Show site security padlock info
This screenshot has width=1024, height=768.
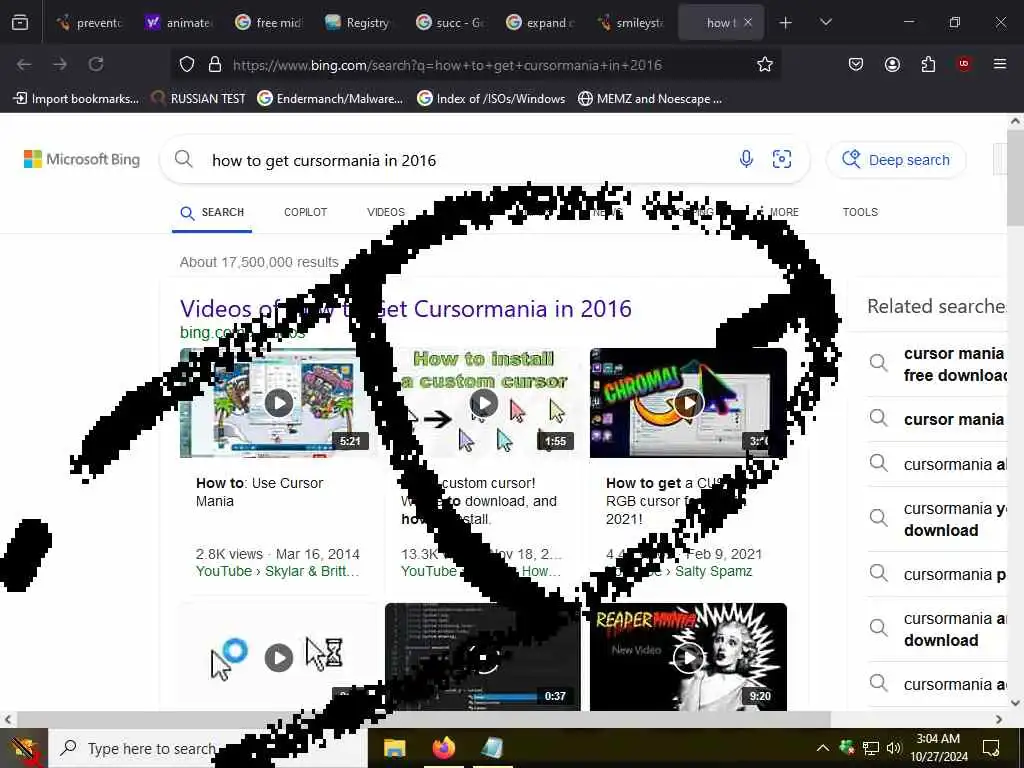215,65
